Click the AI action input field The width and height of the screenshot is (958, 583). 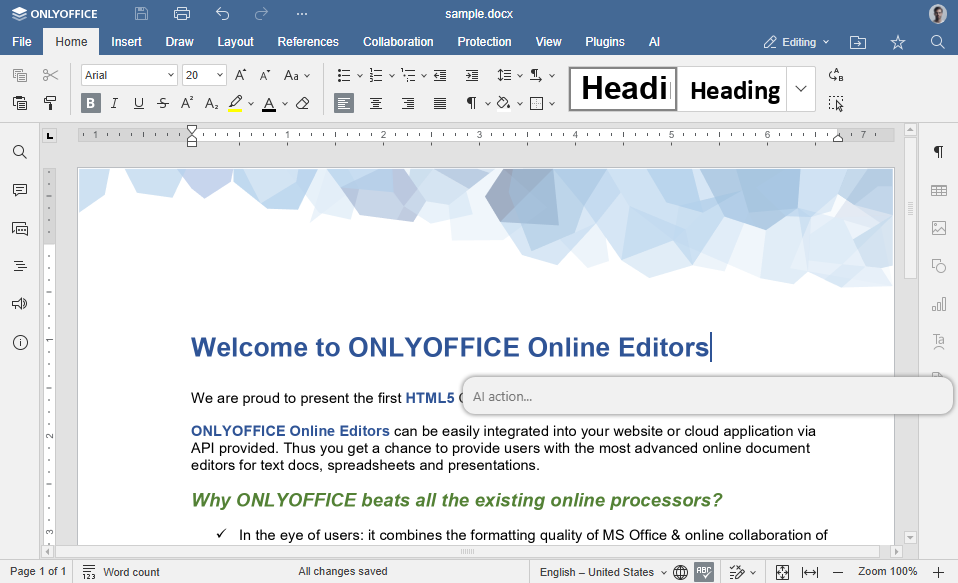tap(707, 396)
